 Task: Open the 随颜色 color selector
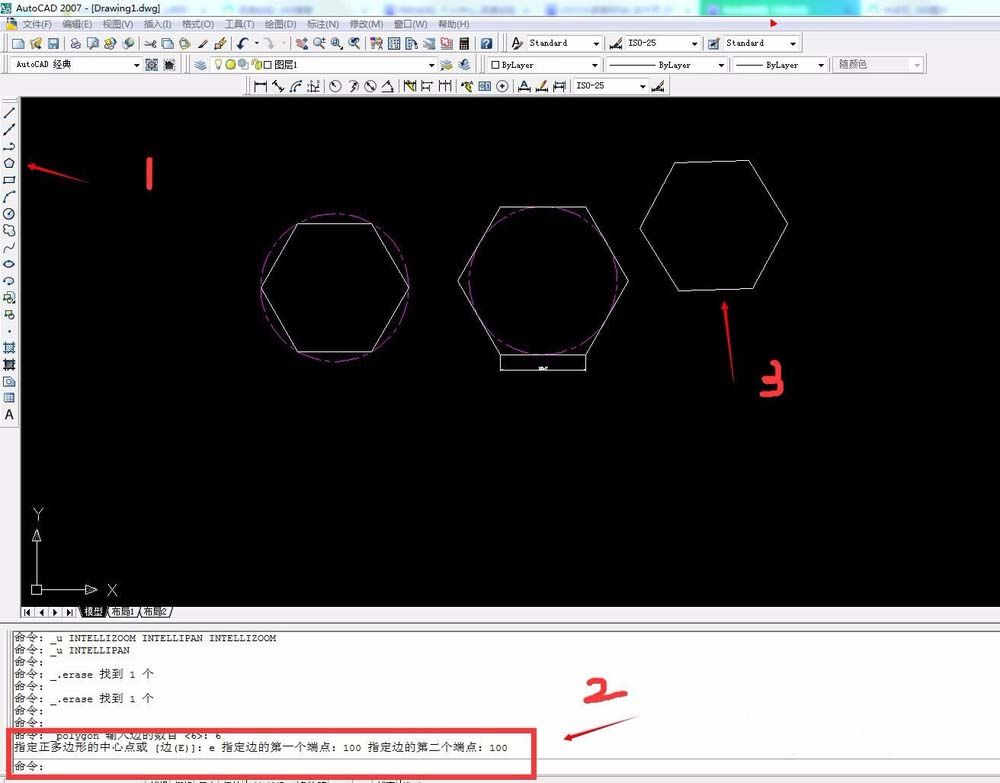click(x=916, y=64)
